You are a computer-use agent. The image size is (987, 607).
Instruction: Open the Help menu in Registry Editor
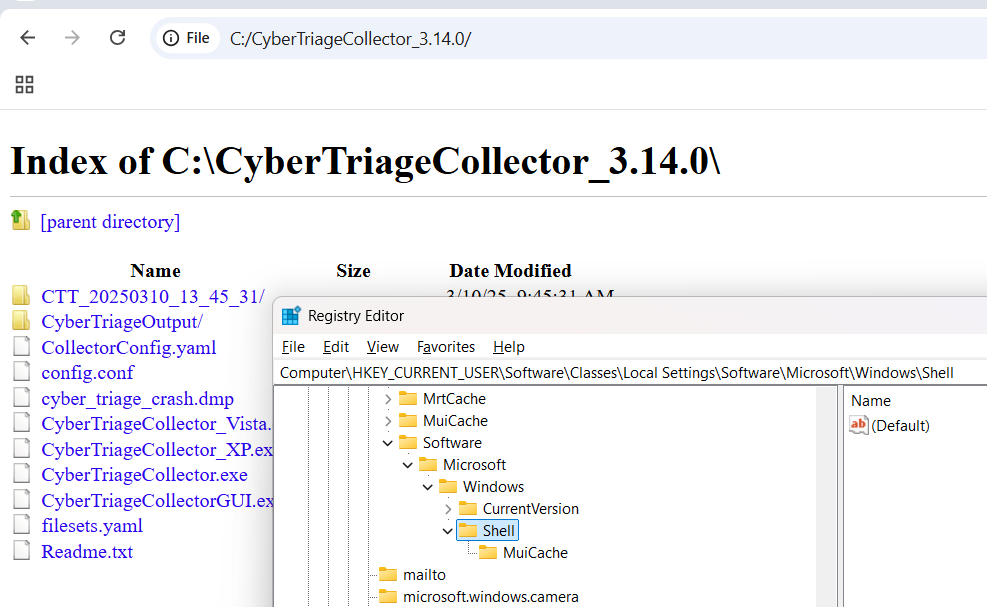[509, 347]
